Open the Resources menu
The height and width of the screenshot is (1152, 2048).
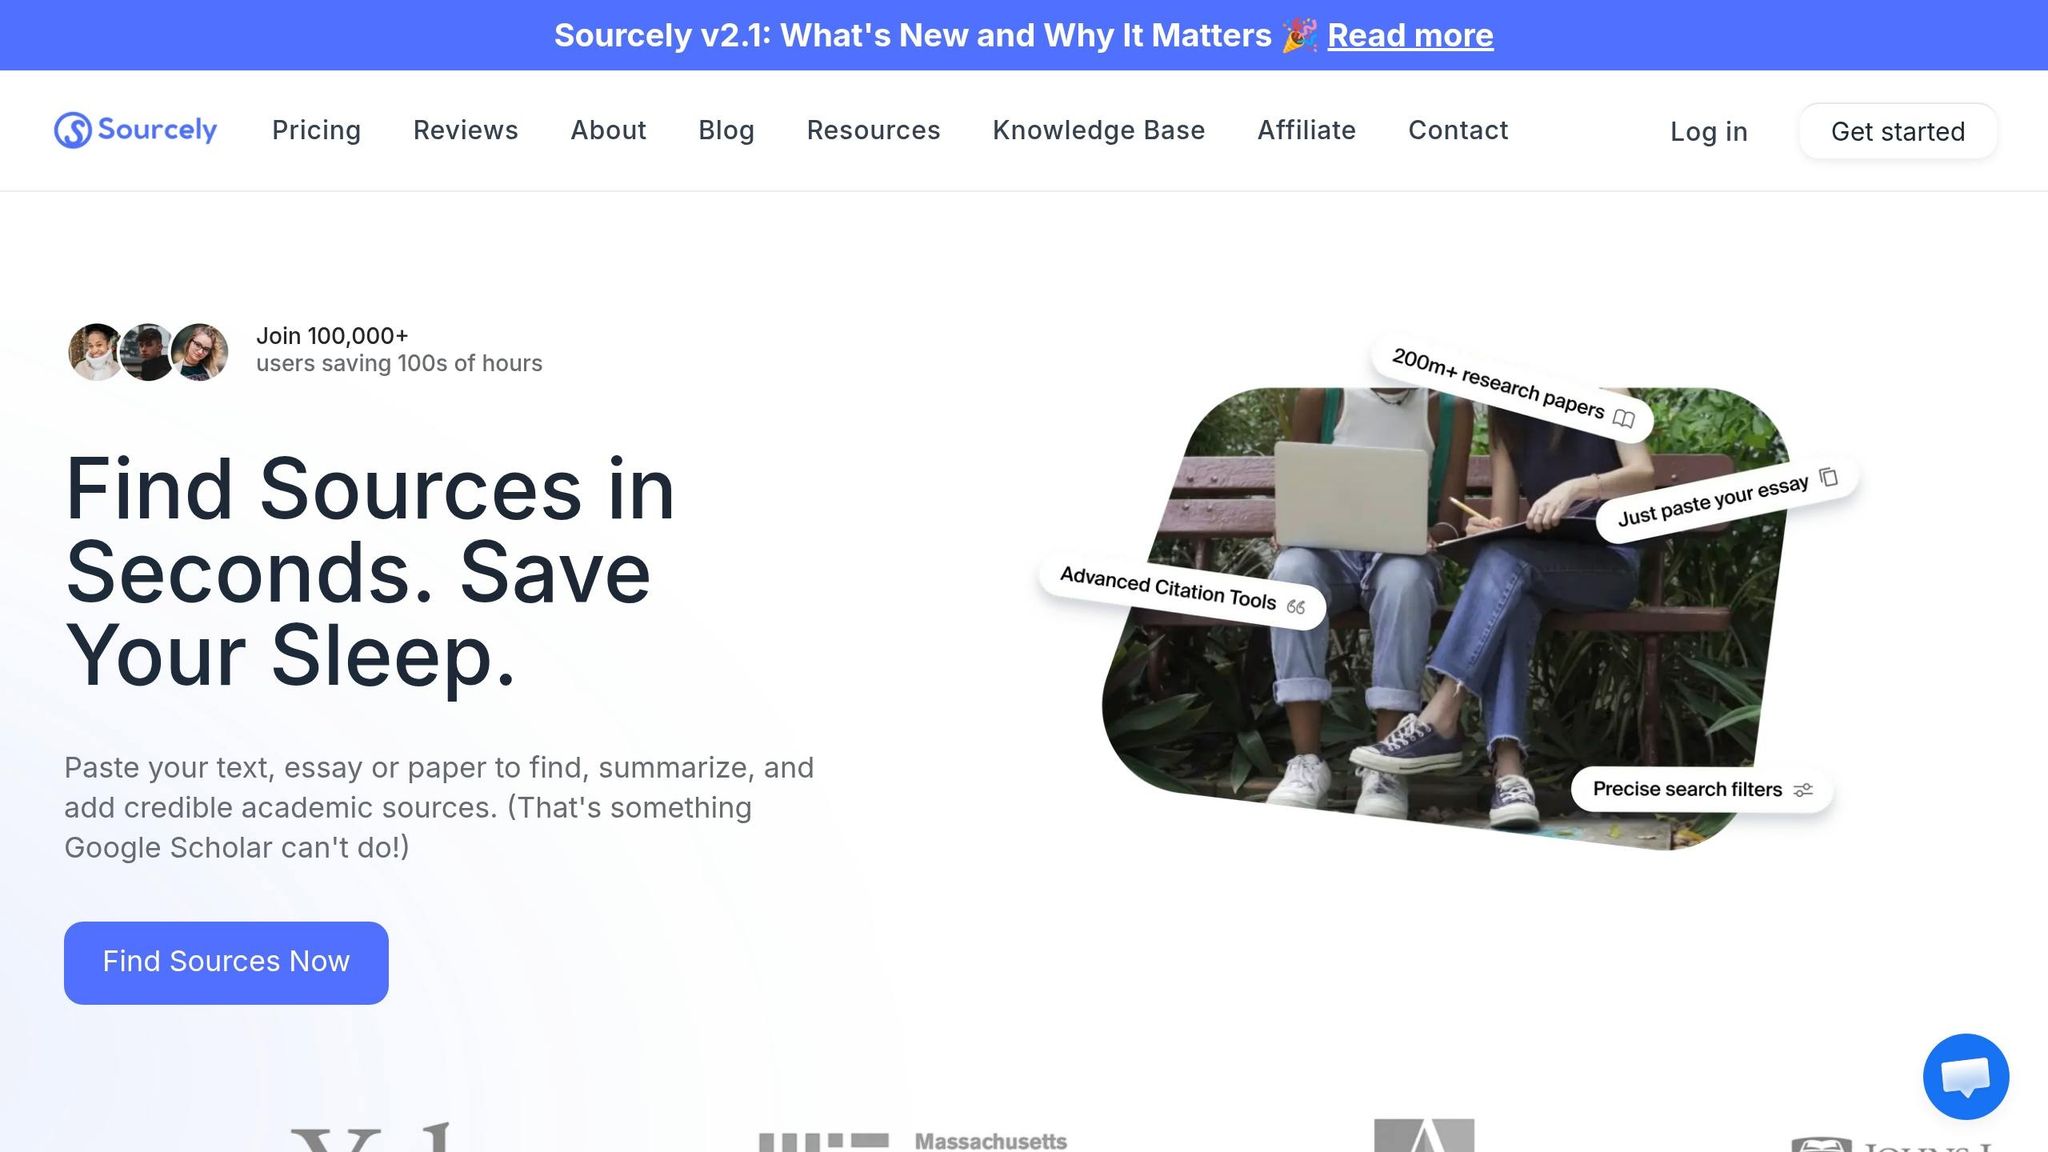tap(873, 130)
